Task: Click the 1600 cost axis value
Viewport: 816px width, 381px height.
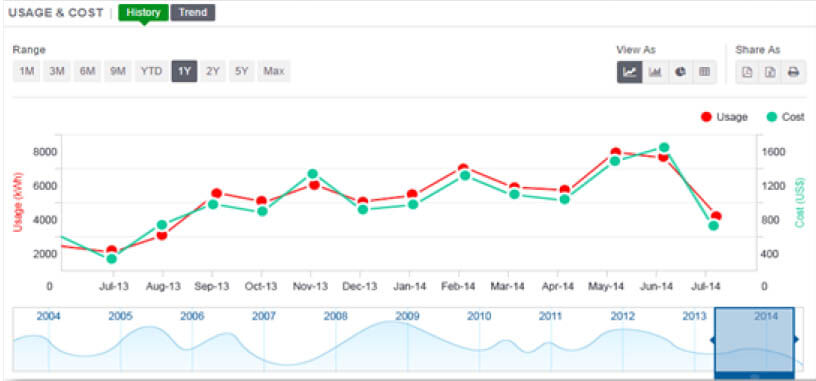Action: click(x=775, y=151)
